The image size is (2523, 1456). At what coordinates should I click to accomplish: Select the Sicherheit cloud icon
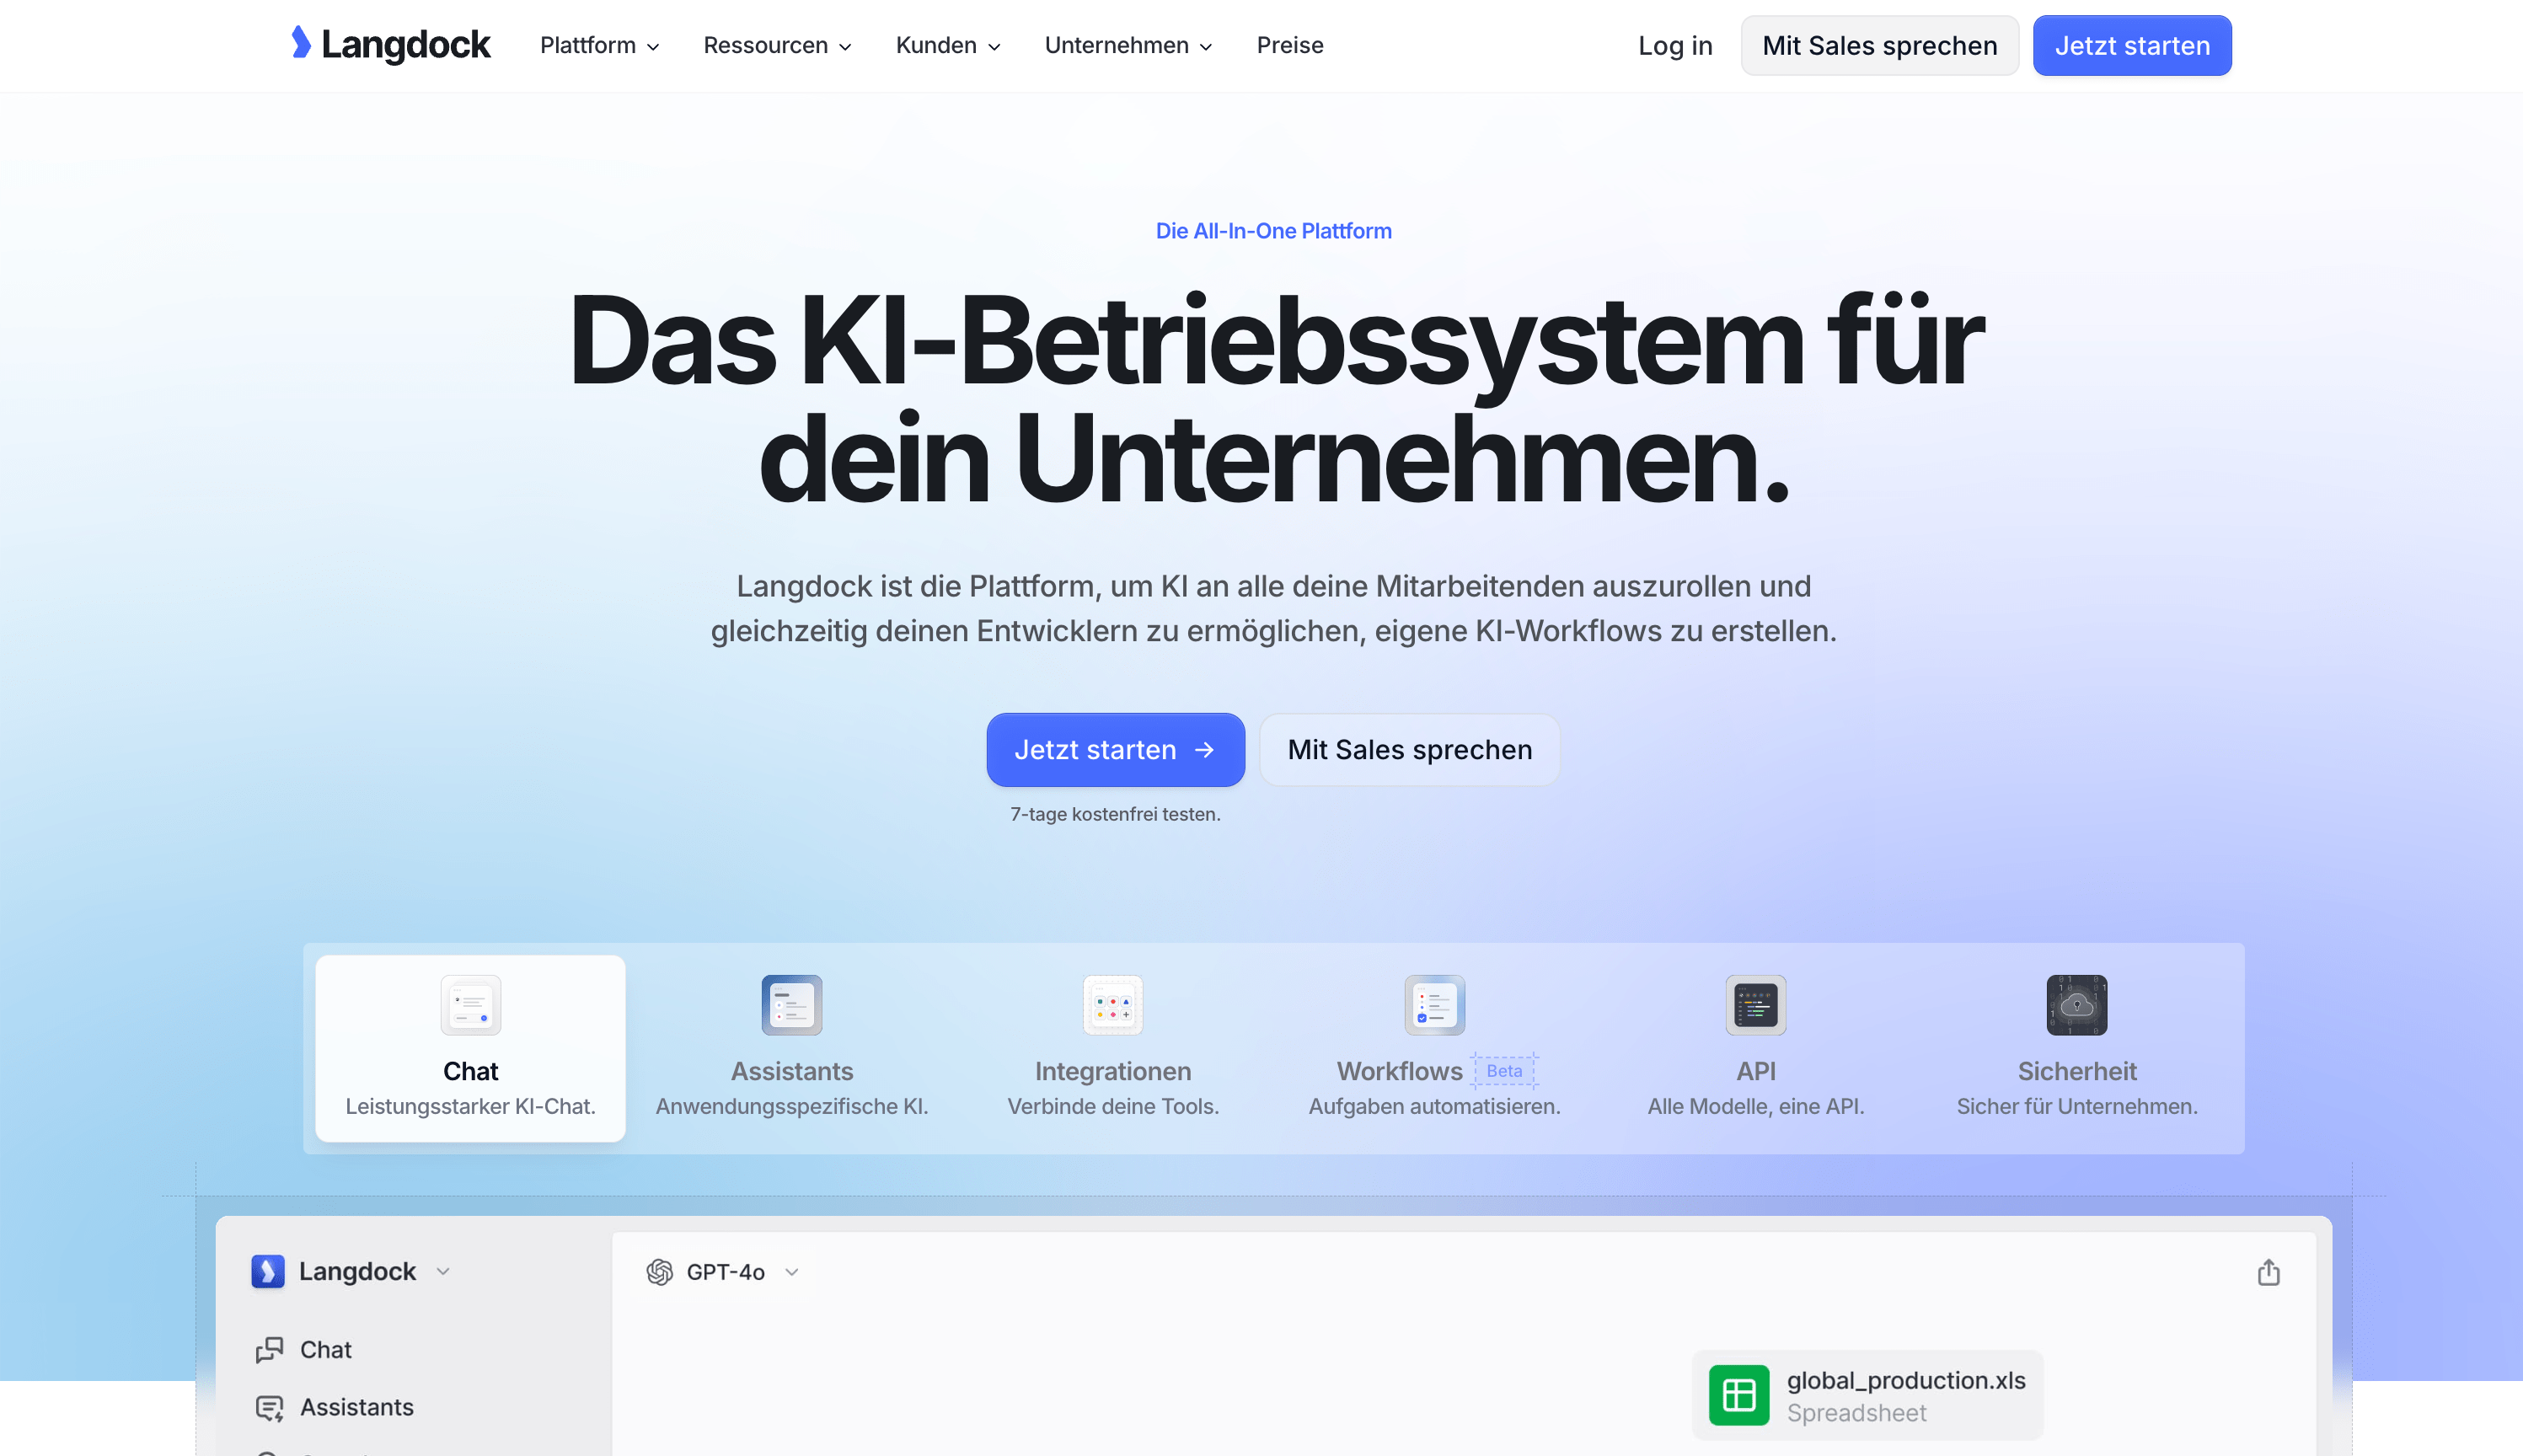coord(2076,1005)
